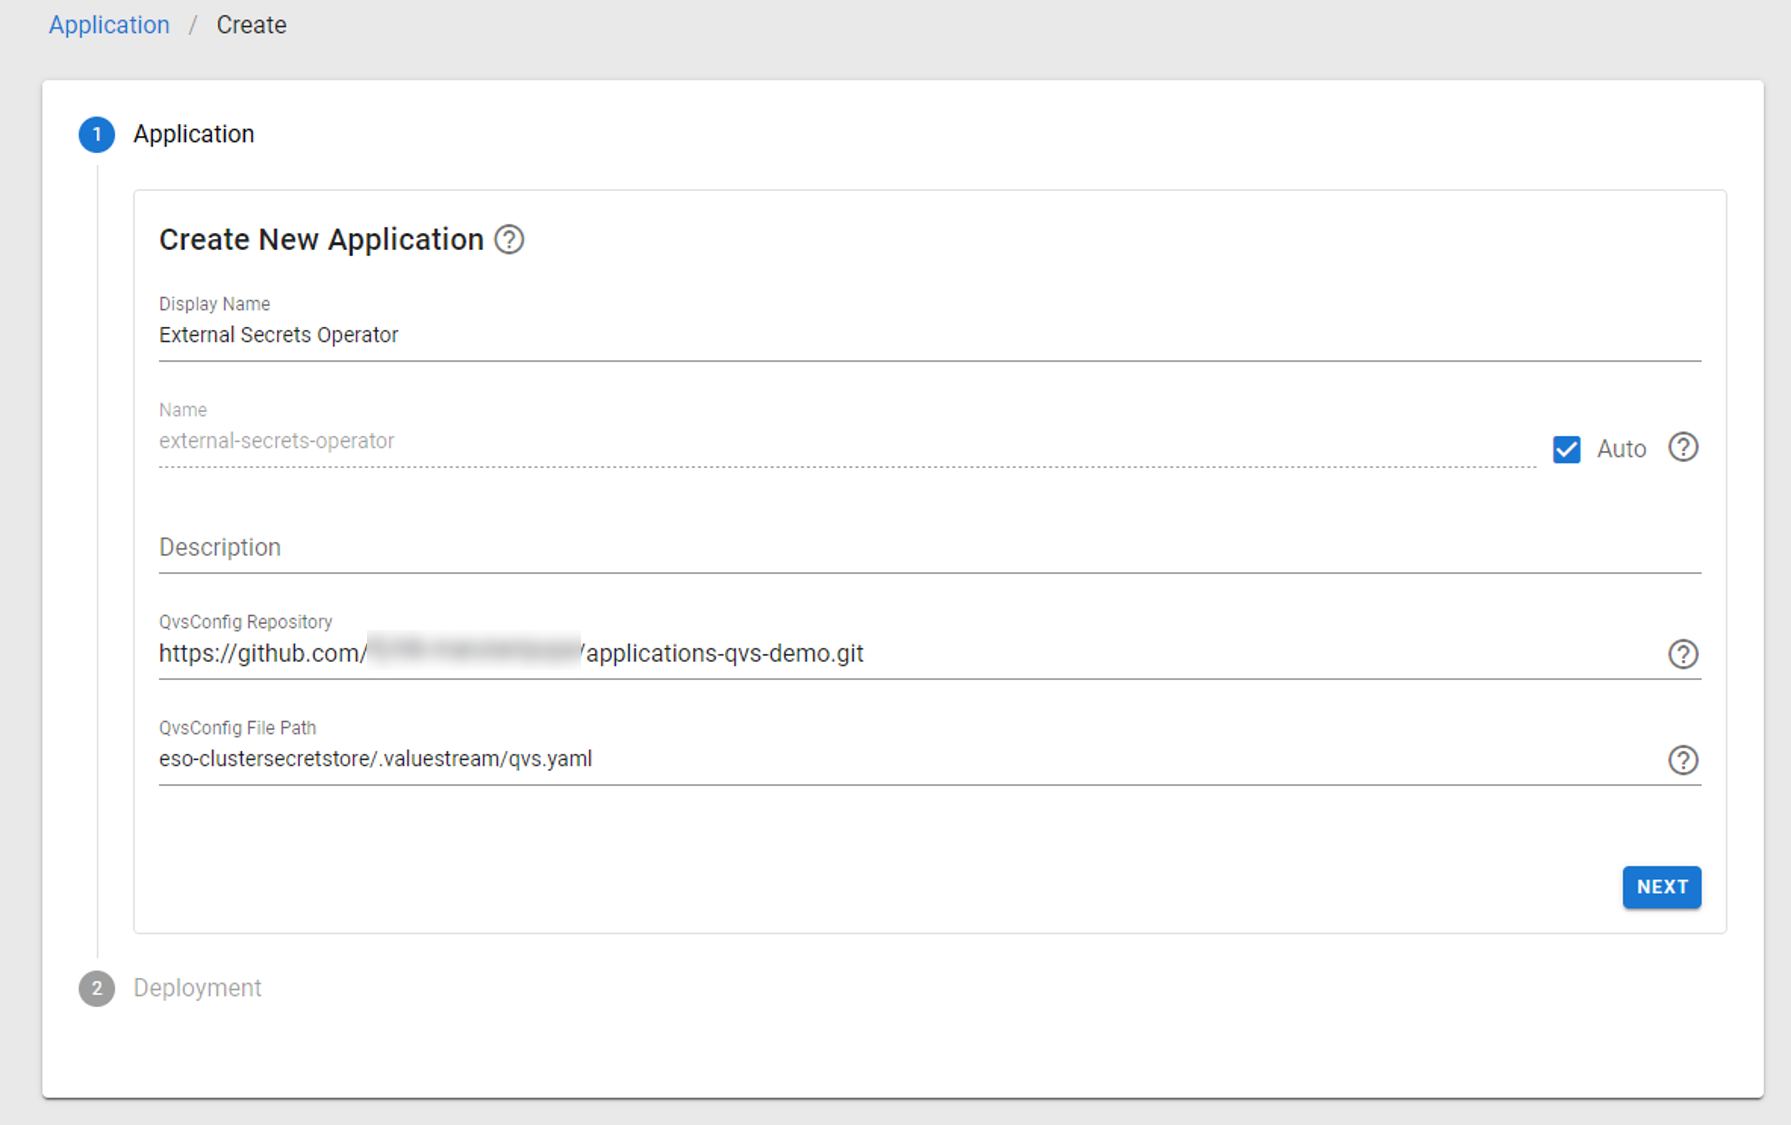The width and height of the screenshot is (1791, 1125).
Task: Click the auto-generated Name field
Action: point(846,441)
